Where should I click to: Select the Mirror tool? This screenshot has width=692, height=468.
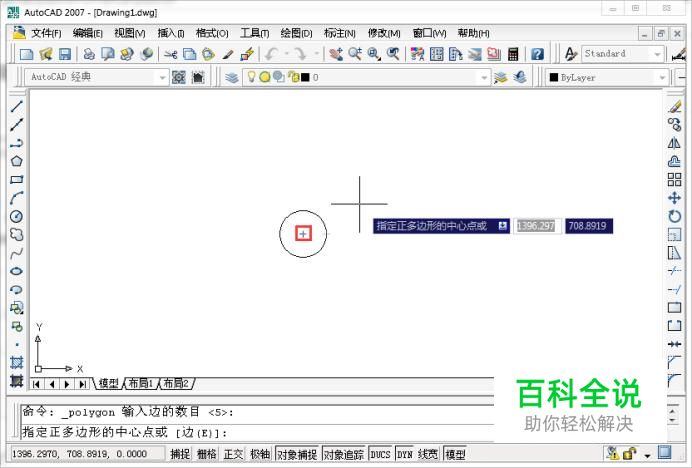(674, 143)
